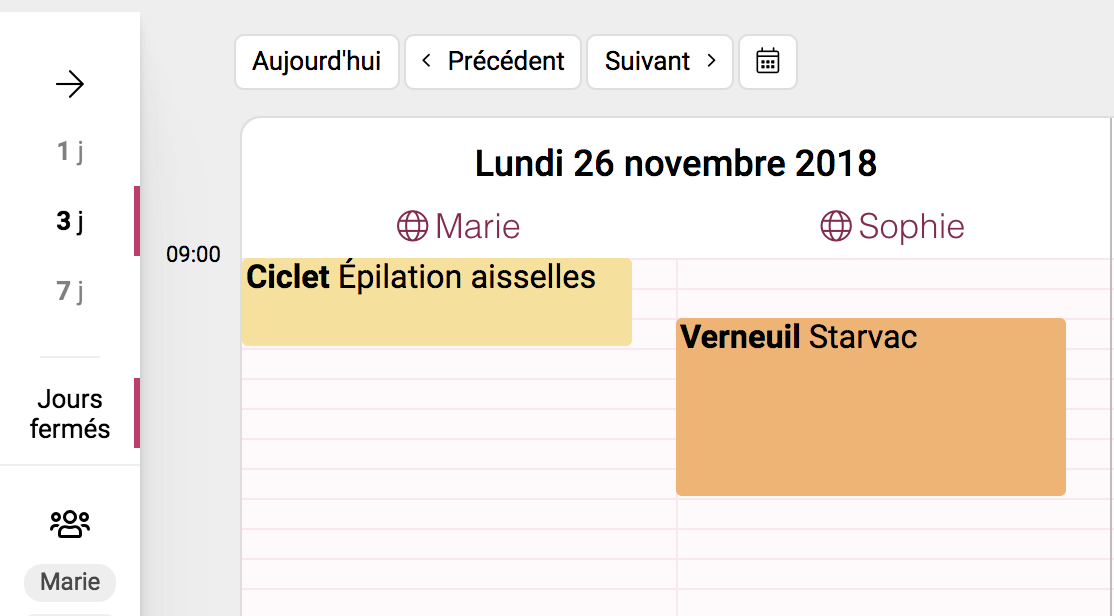The width and height of the screenshot is (1114, 616).
Task: Advance to next days with Suivant
Action: pyautogui.click(x=660, y=62)
